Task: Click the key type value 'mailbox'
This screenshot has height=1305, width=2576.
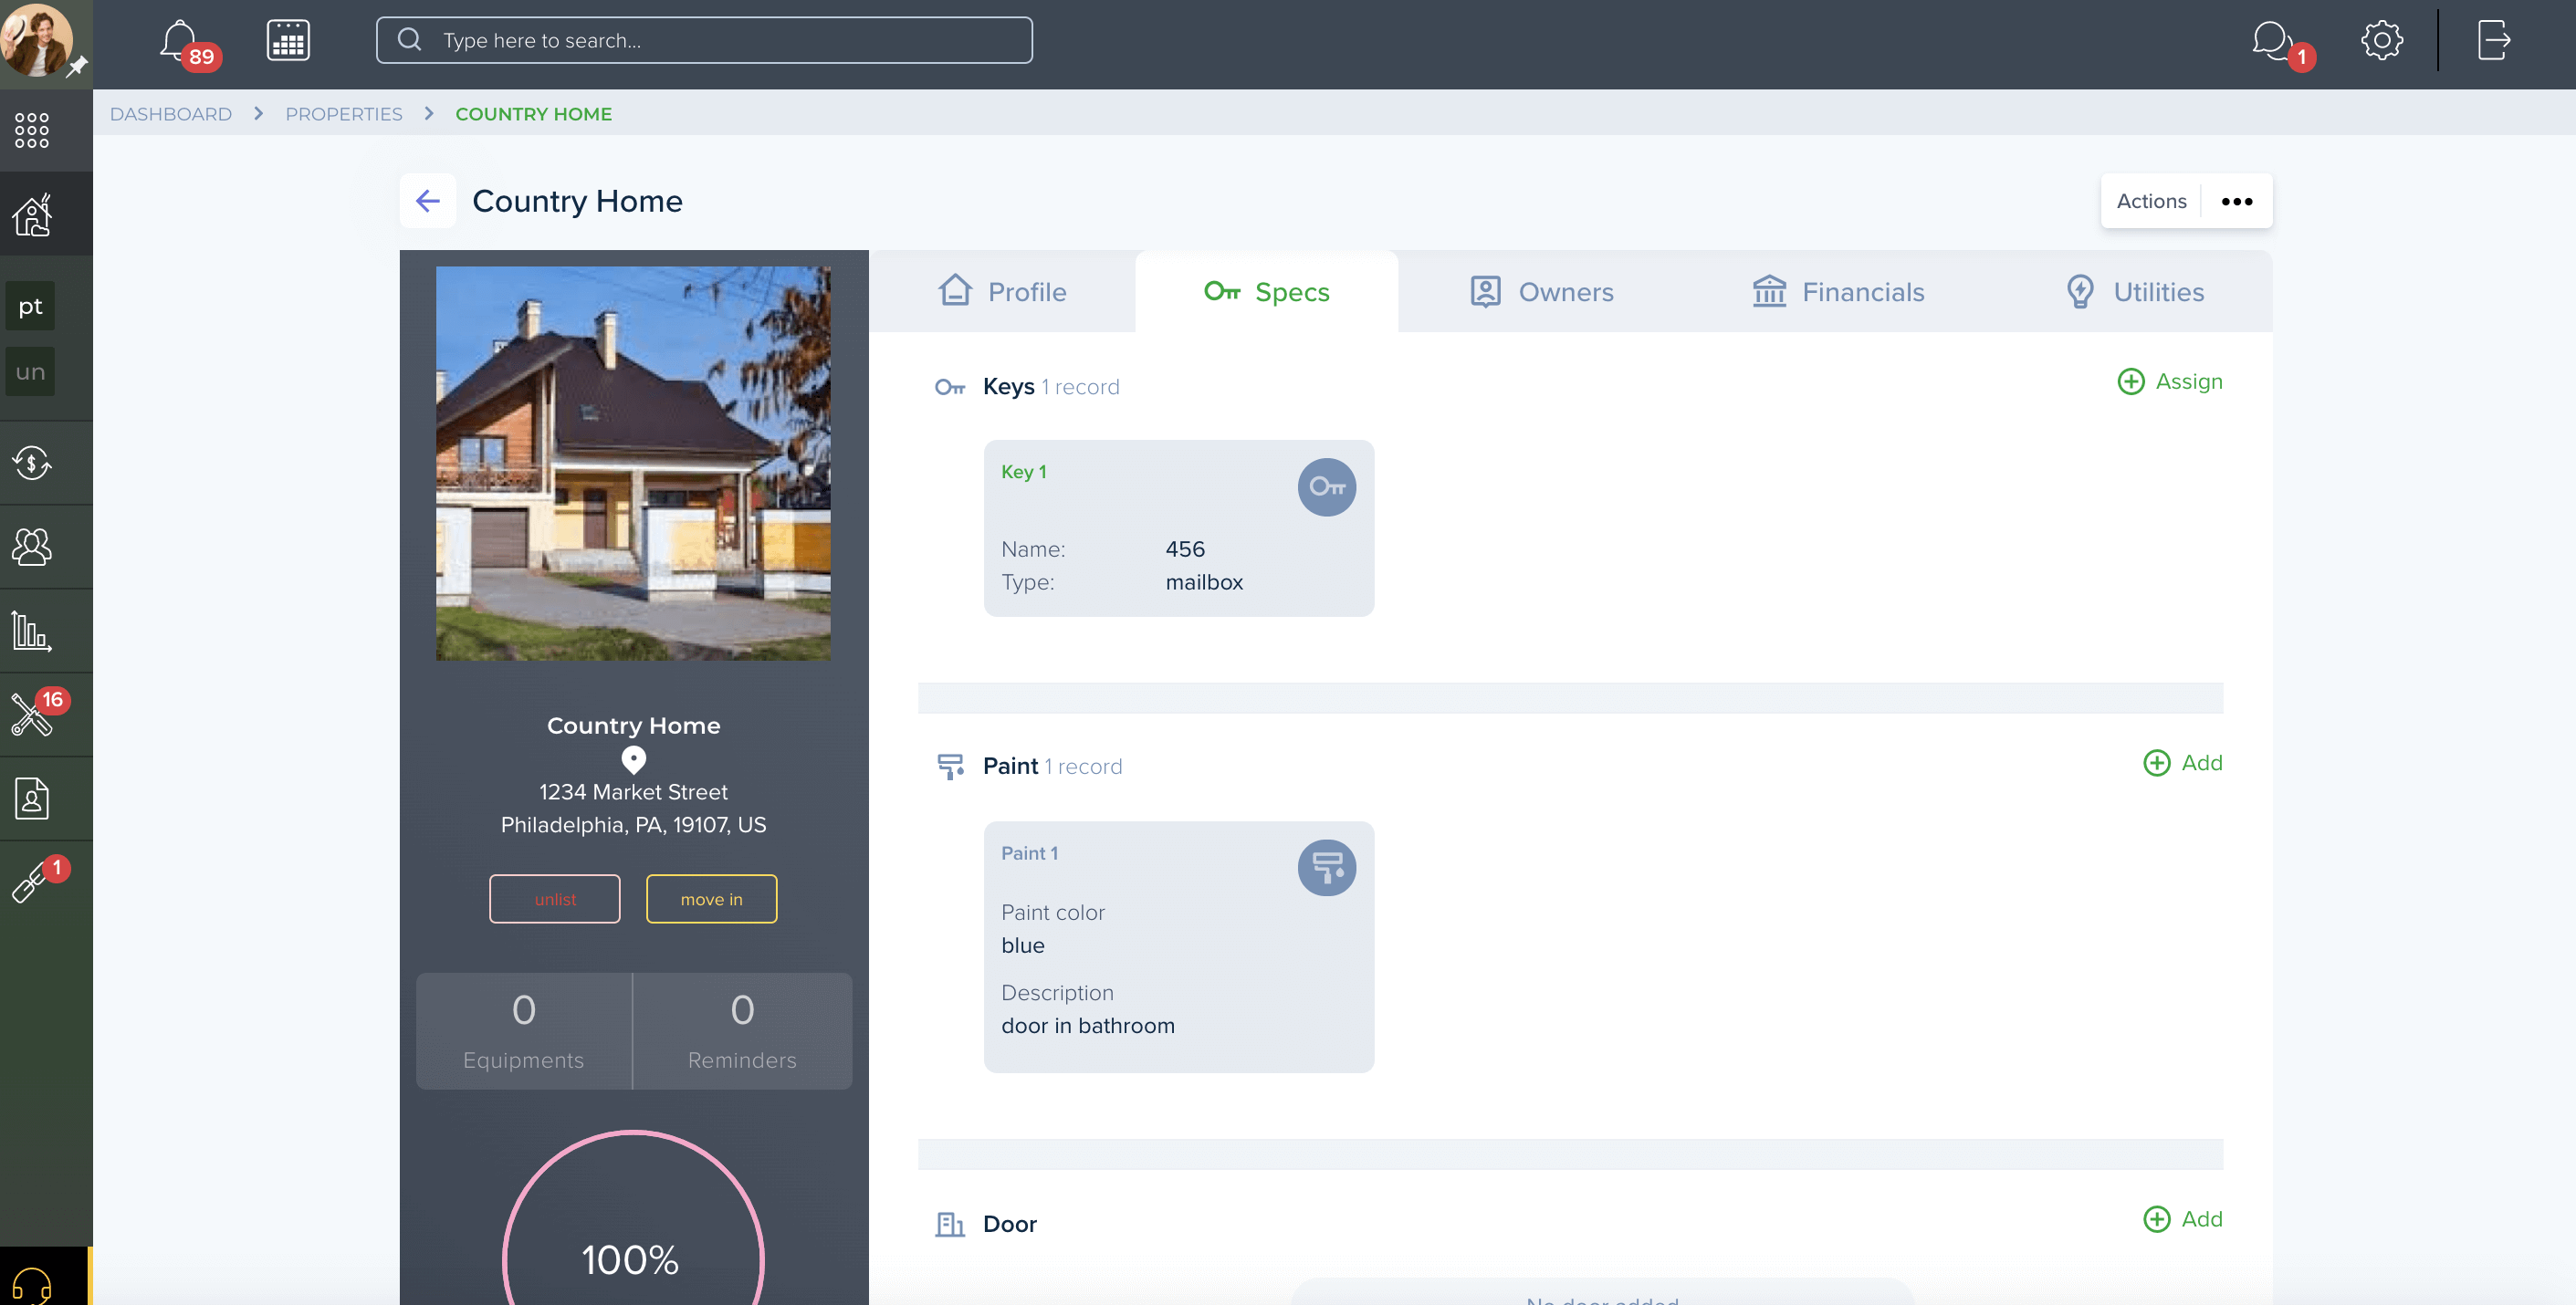Action: (x=1204, y=582)
